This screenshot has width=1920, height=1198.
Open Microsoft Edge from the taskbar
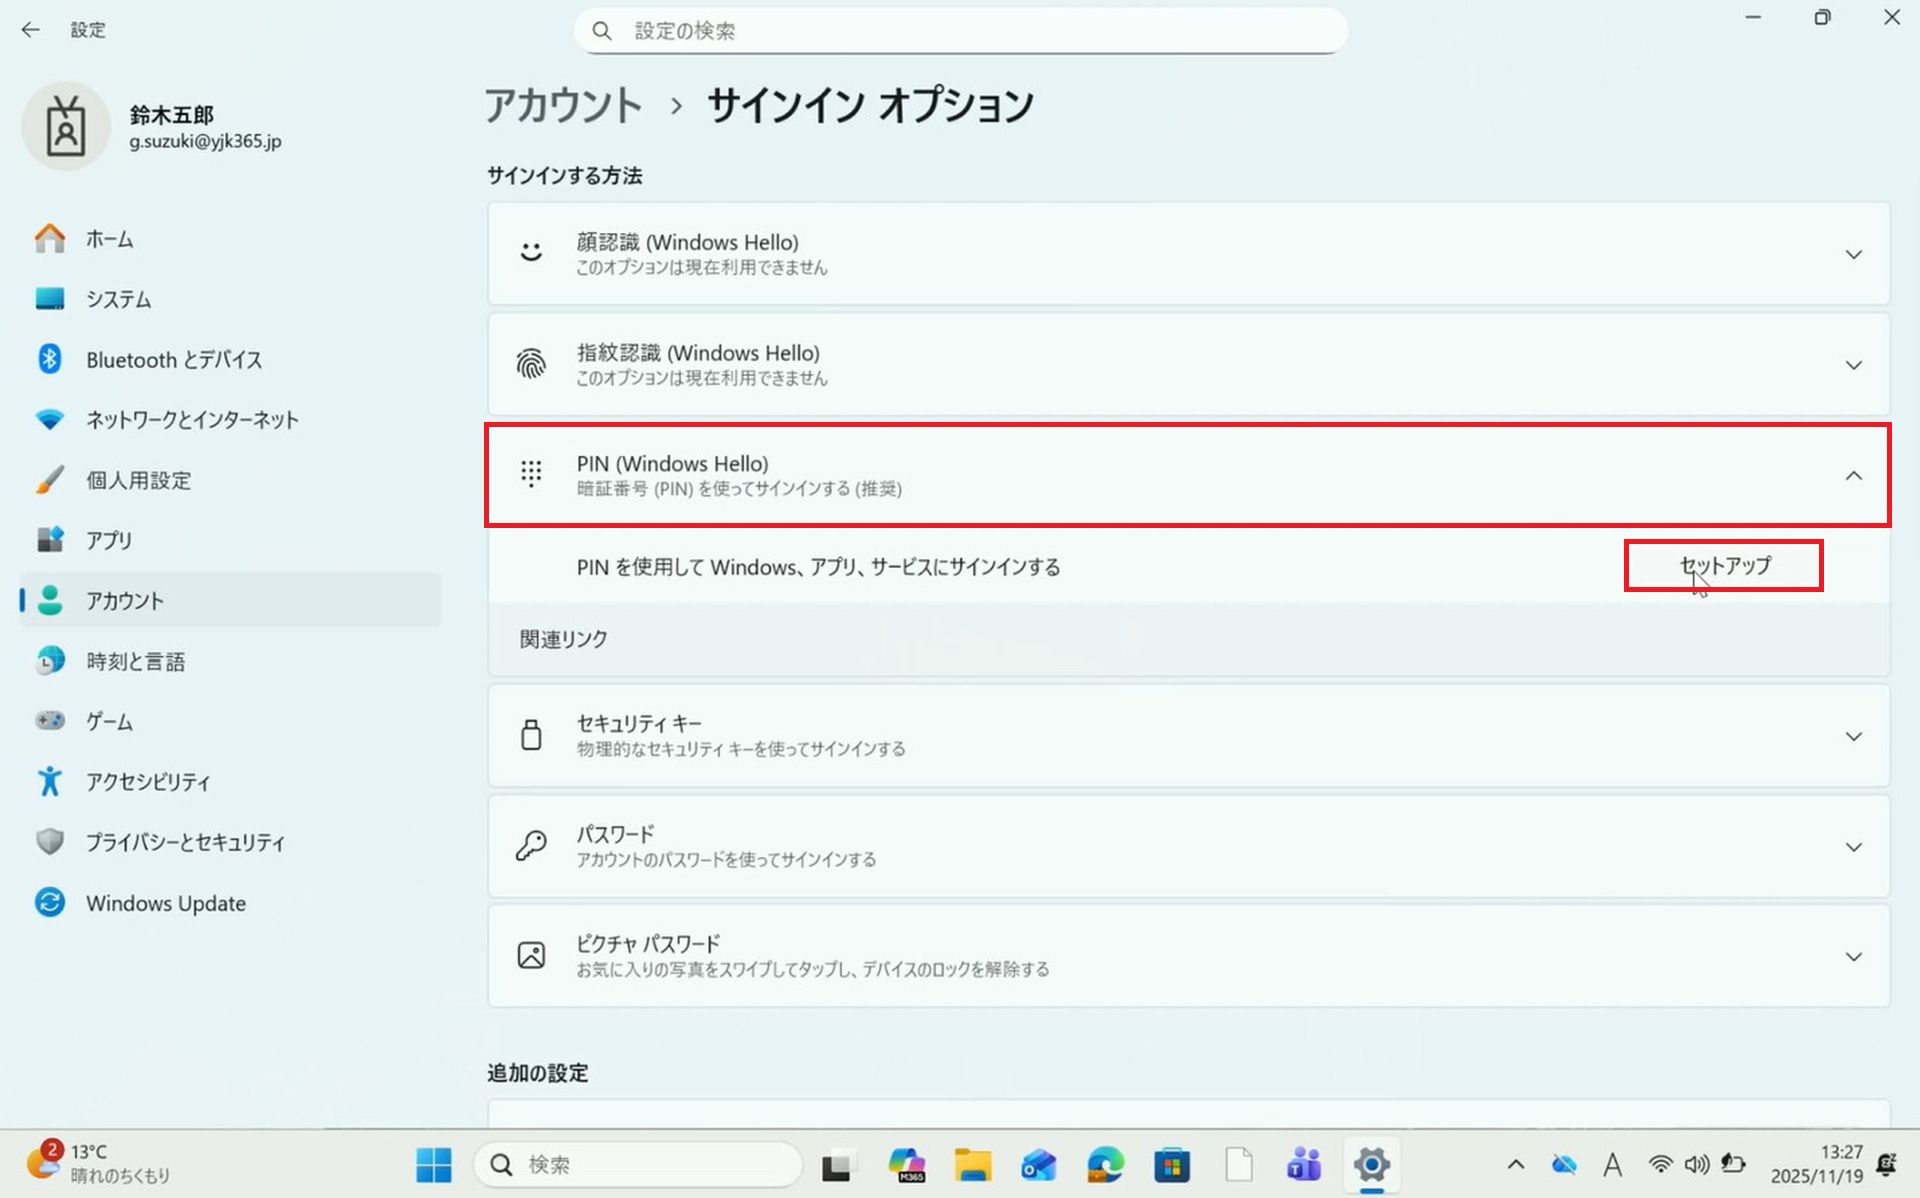coord(1105,1165)
